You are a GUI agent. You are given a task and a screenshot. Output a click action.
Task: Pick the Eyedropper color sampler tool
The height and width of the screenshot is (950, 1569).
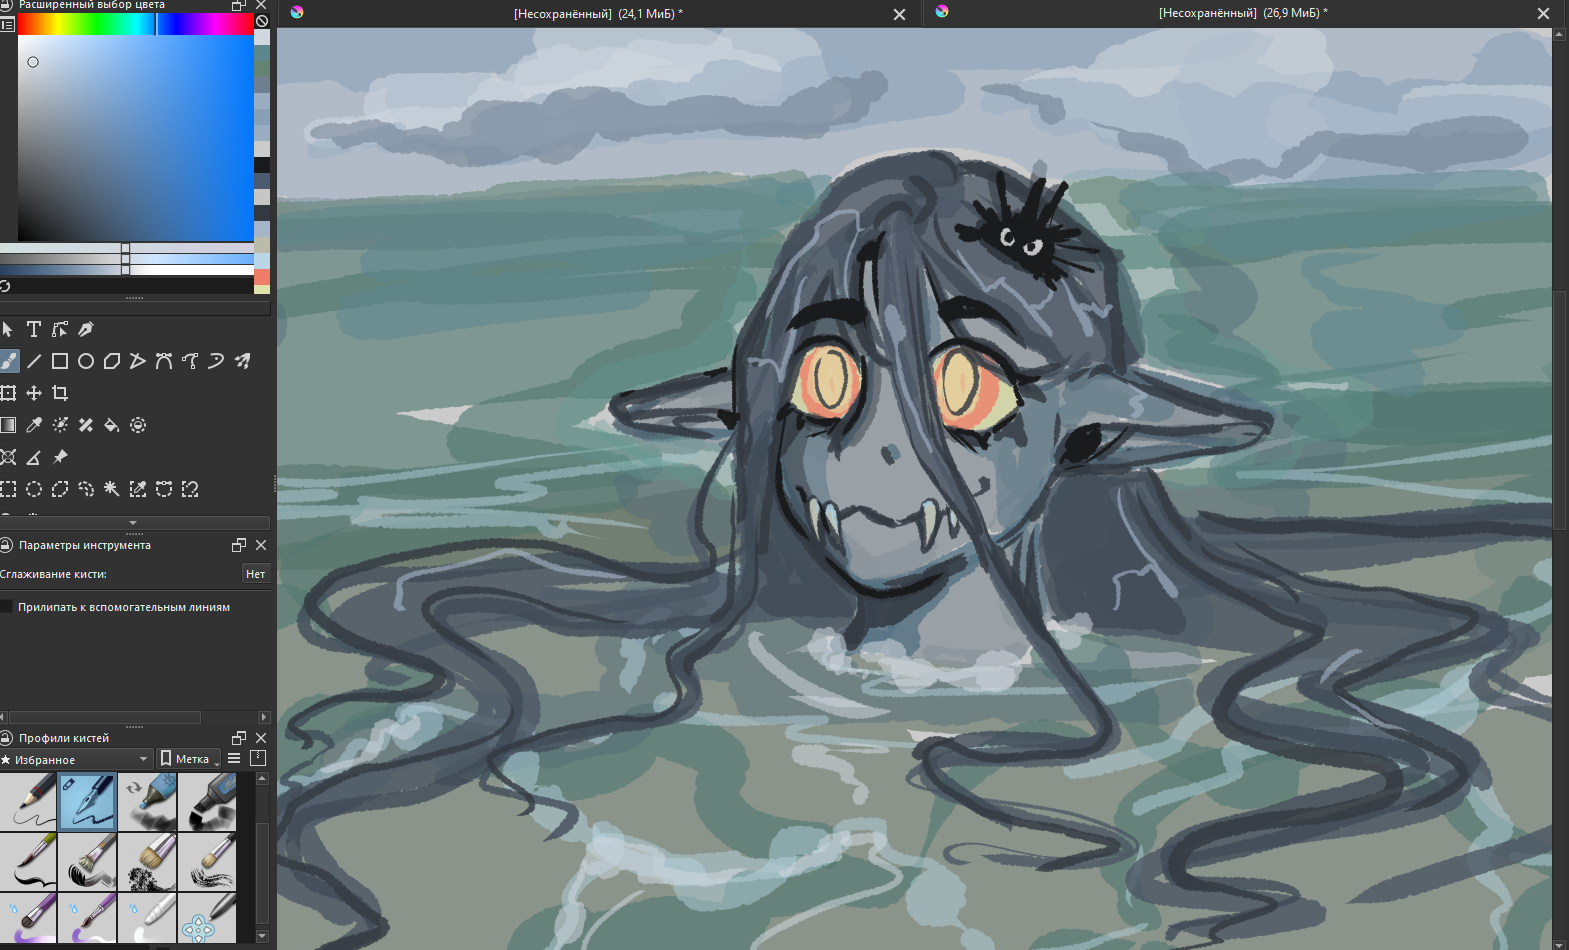coord(34,425)
